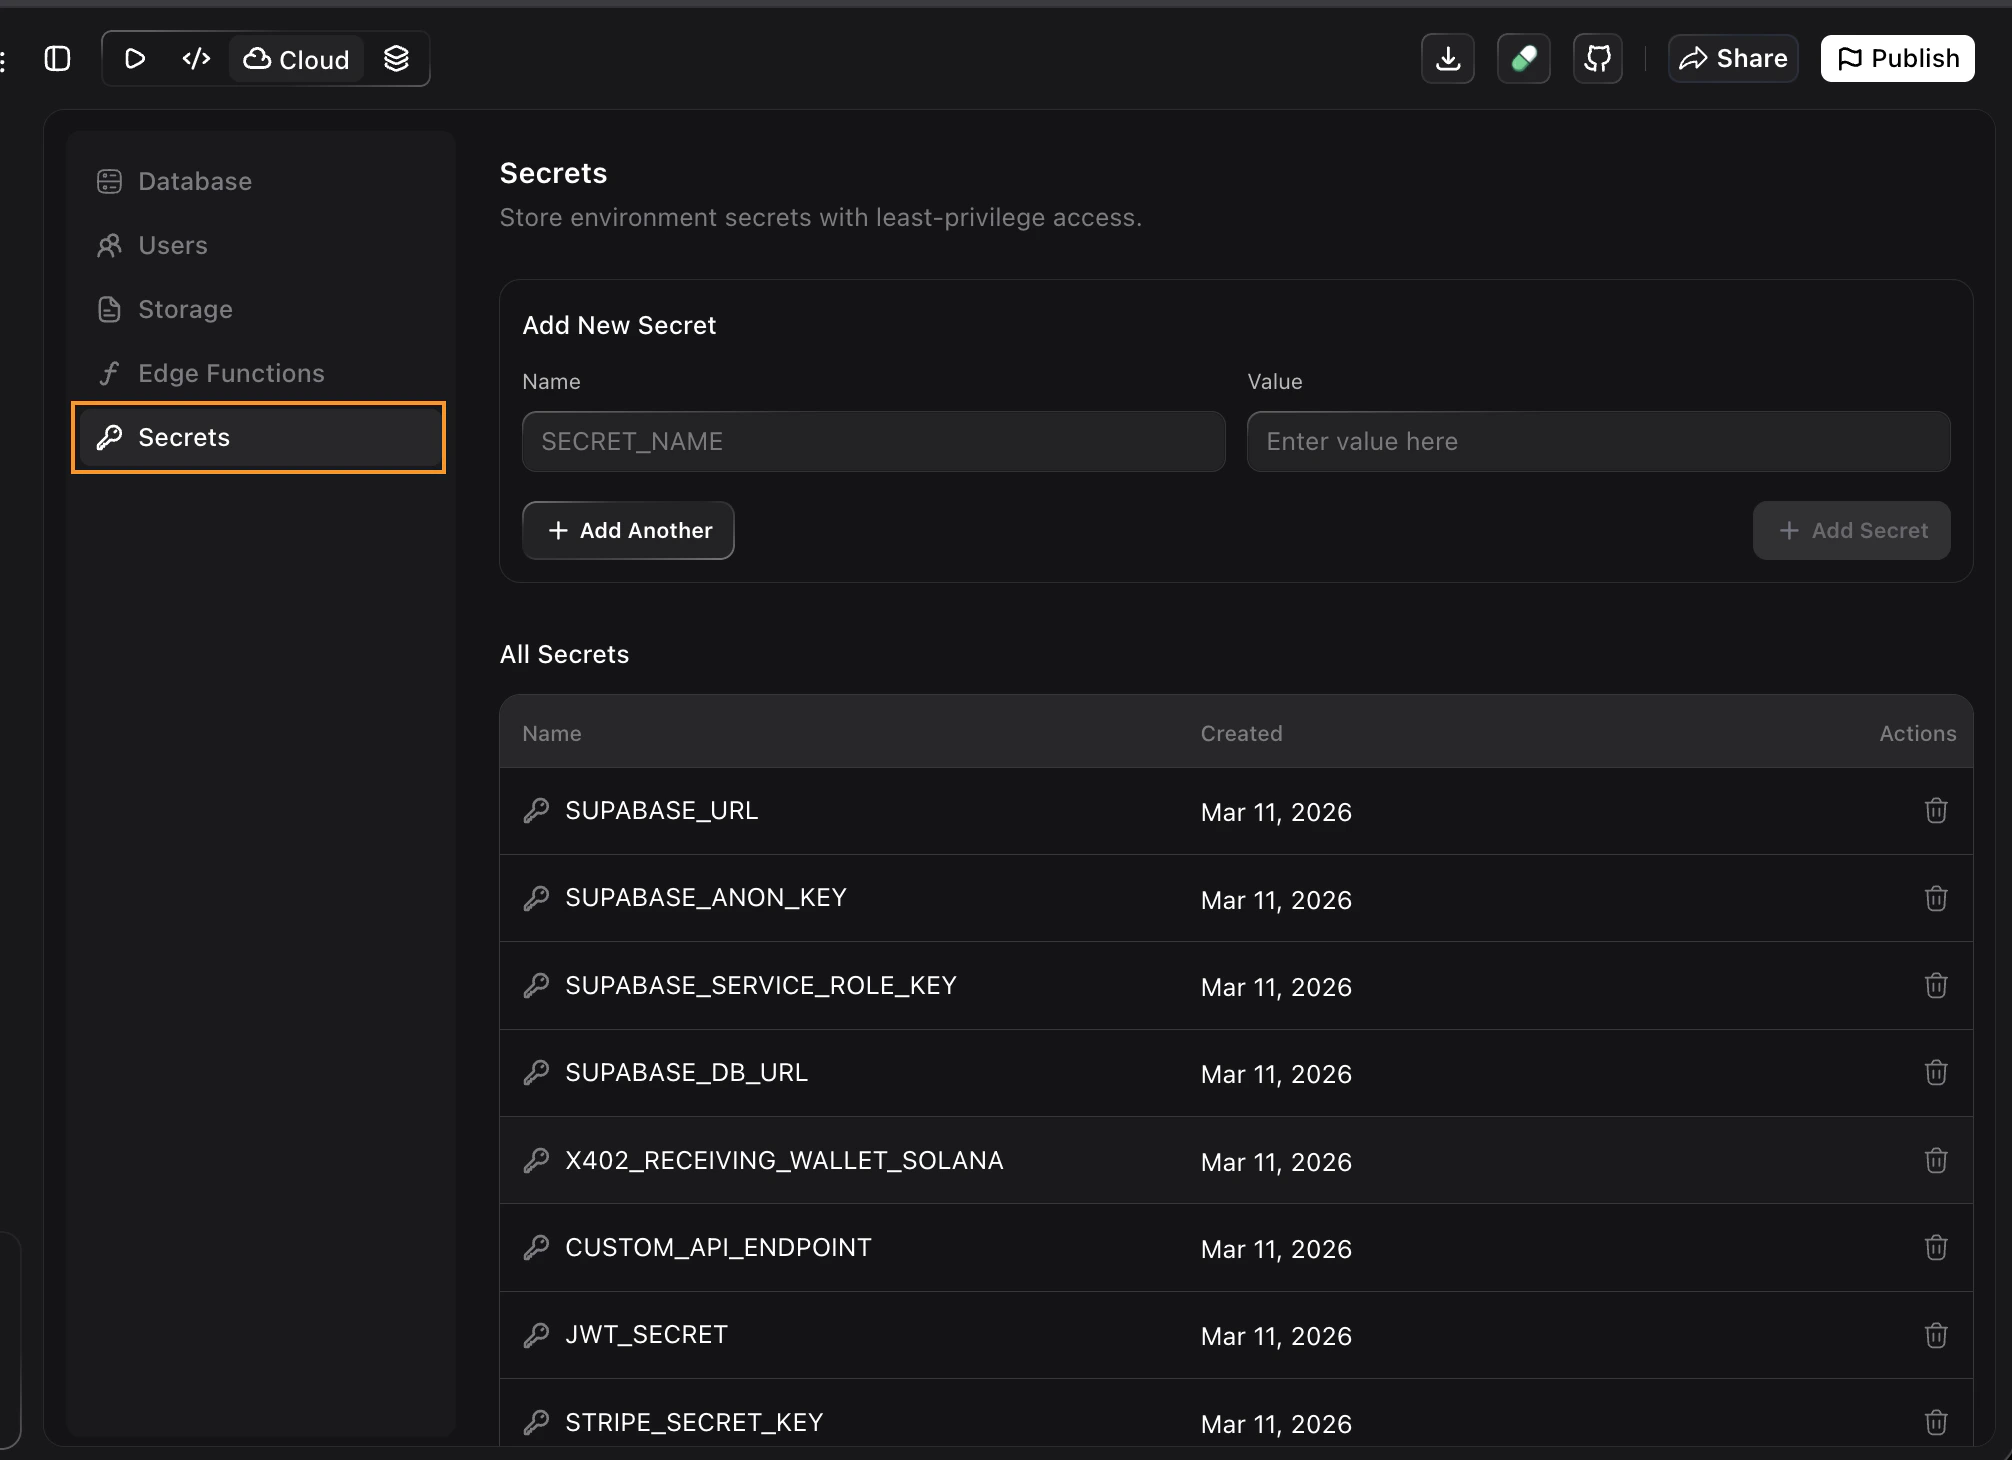The height and width of the screenshot is (1460, 2012).
Task: Open the app preview with the play icon
Action: (x=135, y=58)
